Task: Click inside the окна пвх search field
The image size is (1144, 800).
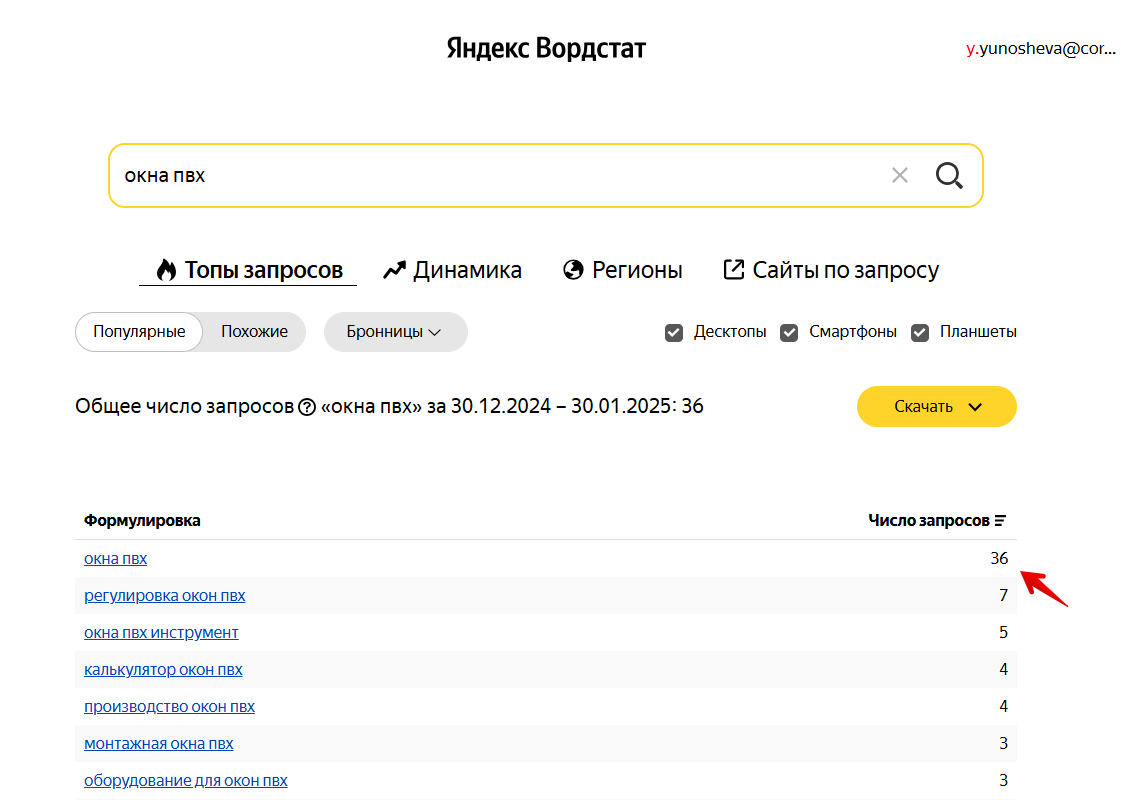Action: click(x=400, y=175)
